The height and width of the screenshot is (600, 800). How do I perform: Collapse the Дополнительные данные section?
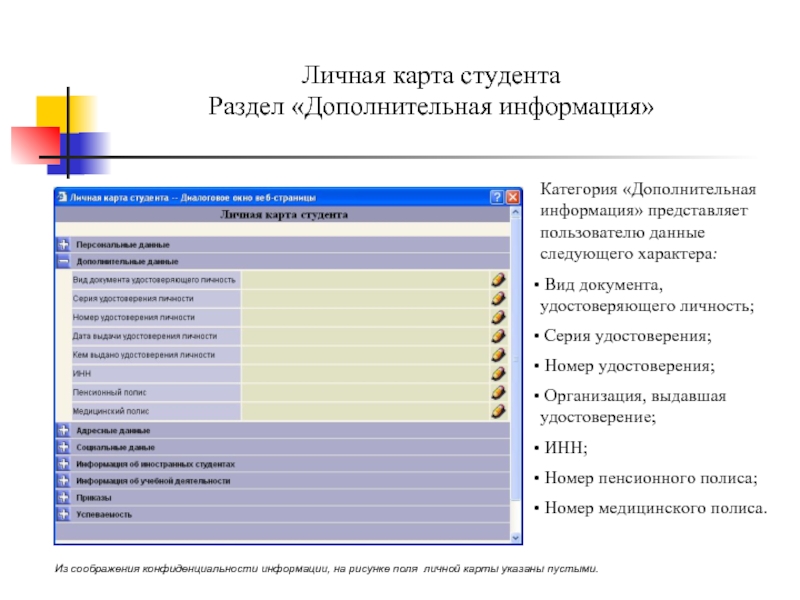[63, 261]
